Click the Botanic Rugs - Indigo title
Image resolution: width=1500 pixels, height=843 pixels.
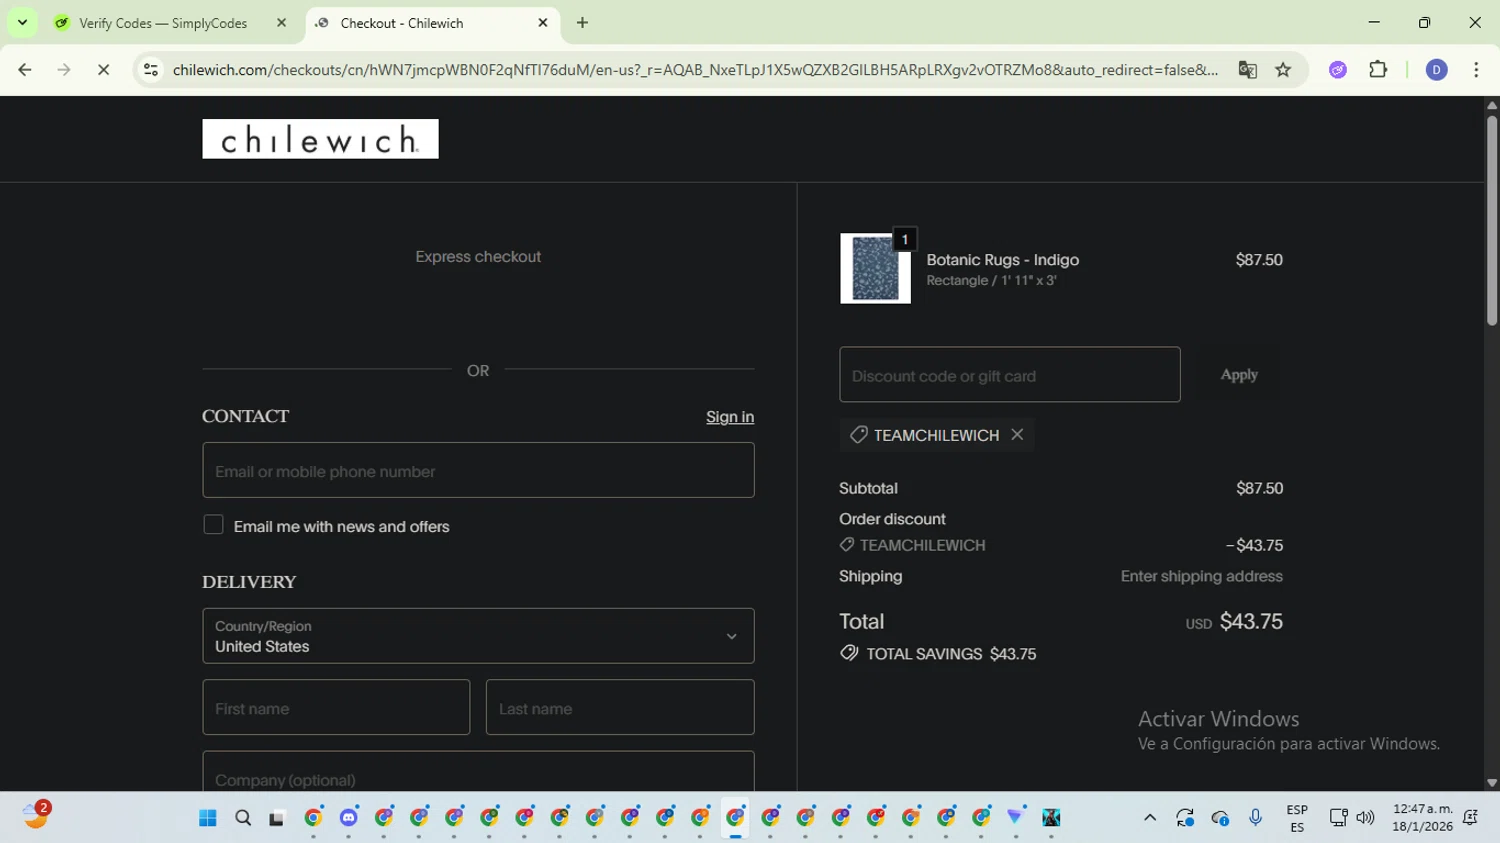coord(1002,260)
